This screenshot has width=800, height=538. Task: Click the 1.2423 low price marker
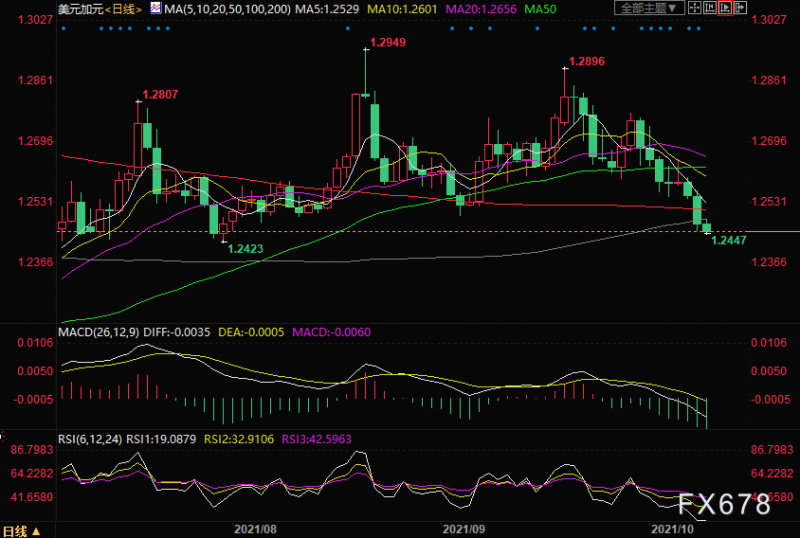point(247,248)
